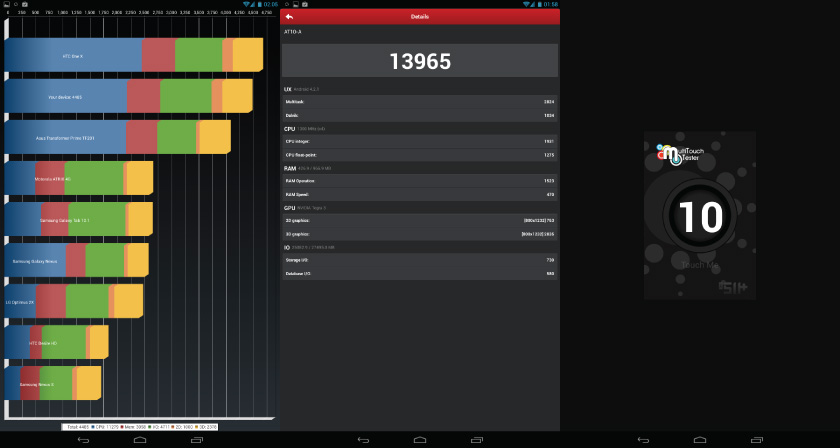This screenshot has width=840, height=448.
Task: Open recent apps under Quadrant chart
Action: [x=197, y=440]
